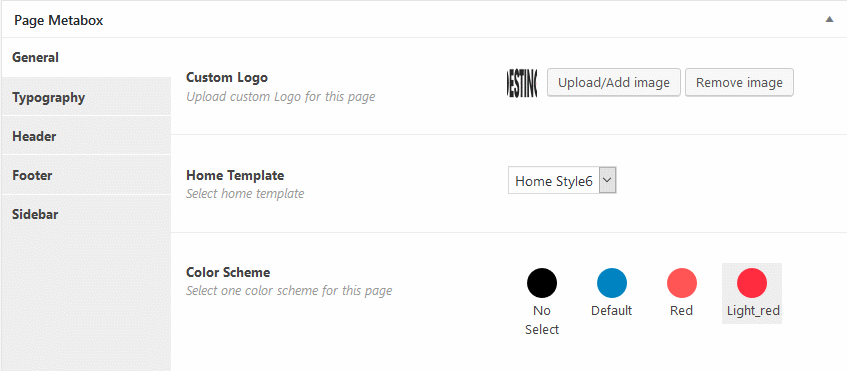Click the No Select text label

click(x=542, y=320)
